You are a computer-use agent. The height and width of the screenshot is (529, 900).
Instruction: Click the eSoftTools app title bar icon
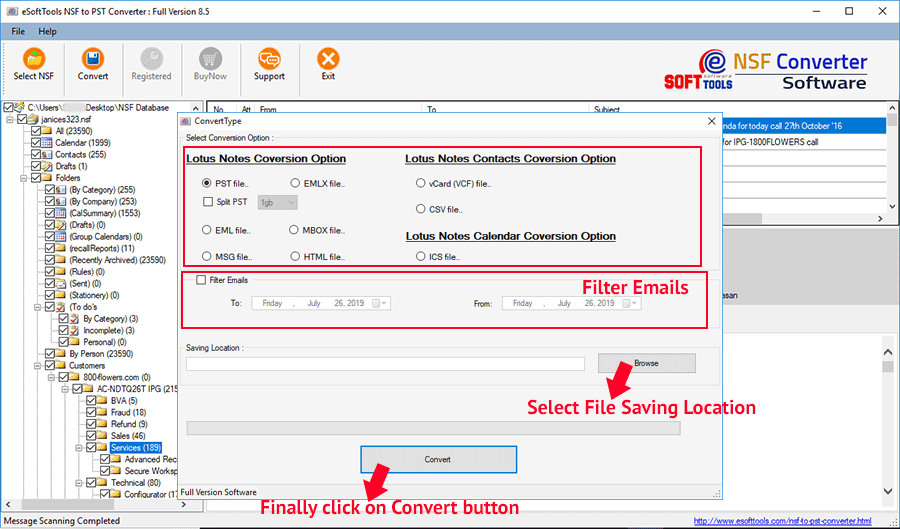tap(11, 11)
